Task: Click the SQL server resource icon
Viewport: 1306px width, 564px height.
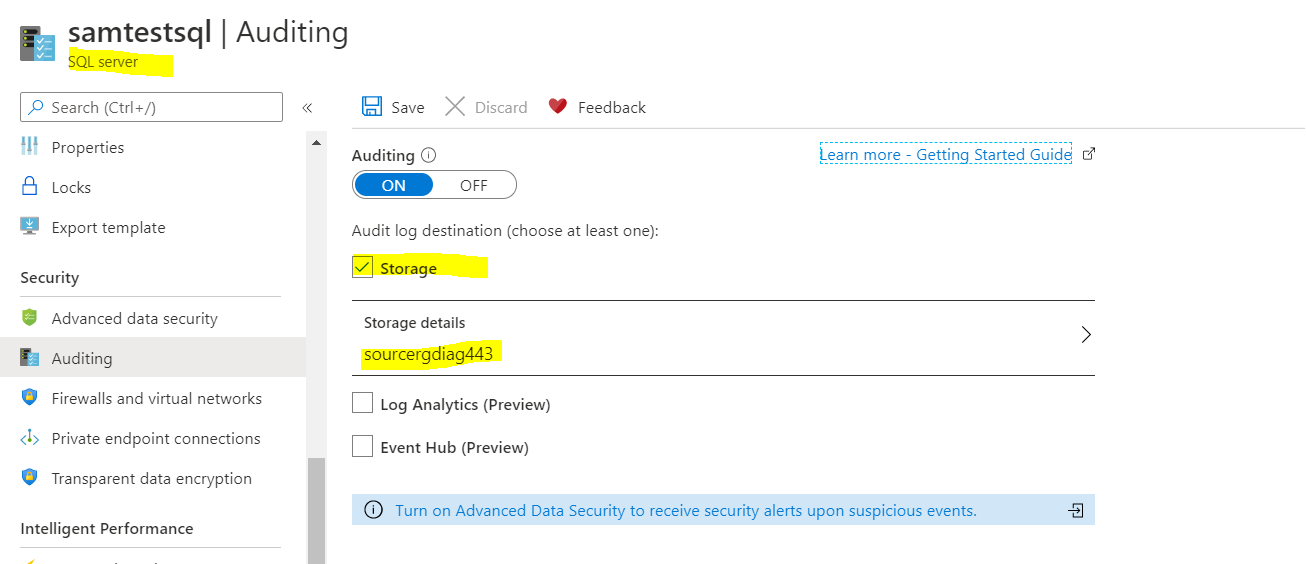Action: tap(37, 46)
